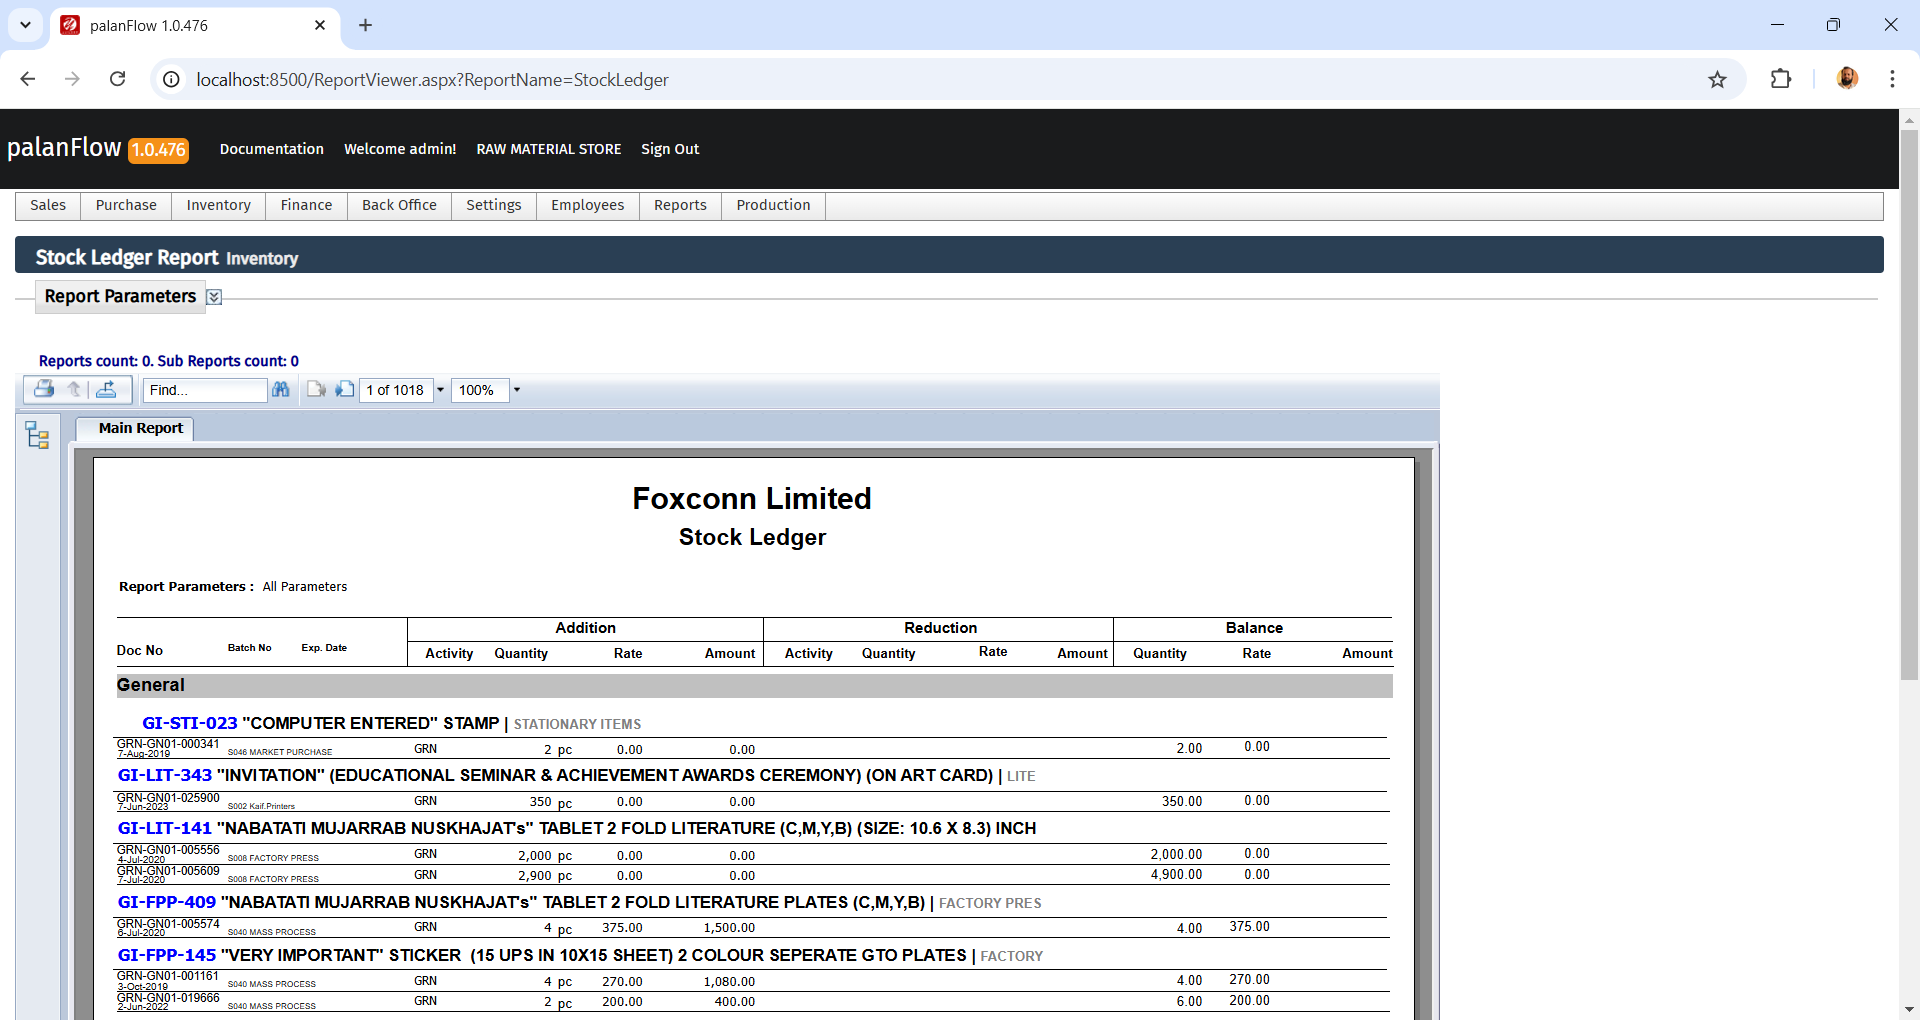
Task: Click the scrollbar down arrow
Action: pos(1909,1010)
